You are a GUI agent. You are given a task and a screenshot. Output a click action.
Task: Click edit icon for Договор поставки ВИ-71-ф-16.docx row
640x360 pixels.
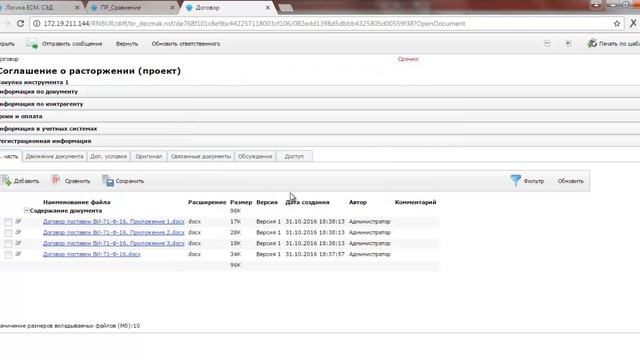(18, 254)
